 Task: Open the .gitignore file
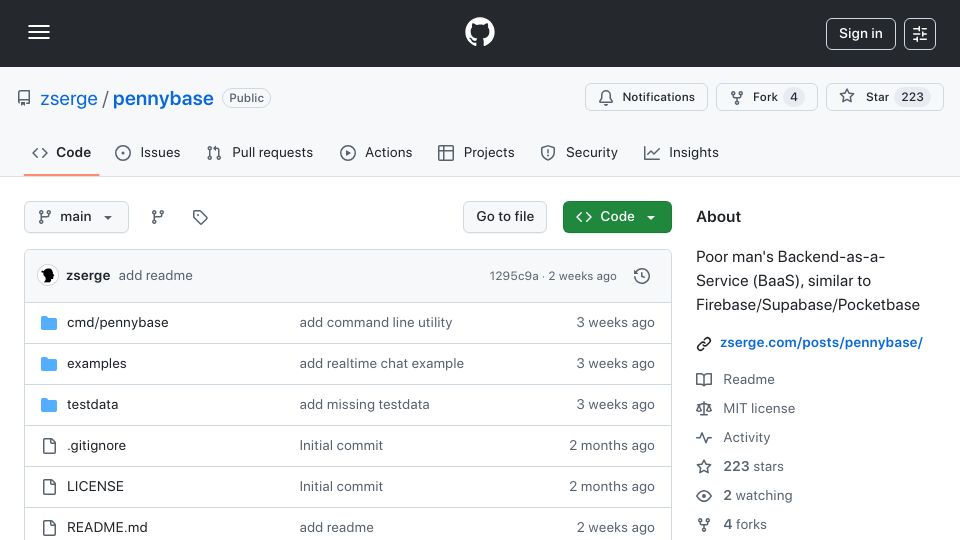click(x=96, y=446)
